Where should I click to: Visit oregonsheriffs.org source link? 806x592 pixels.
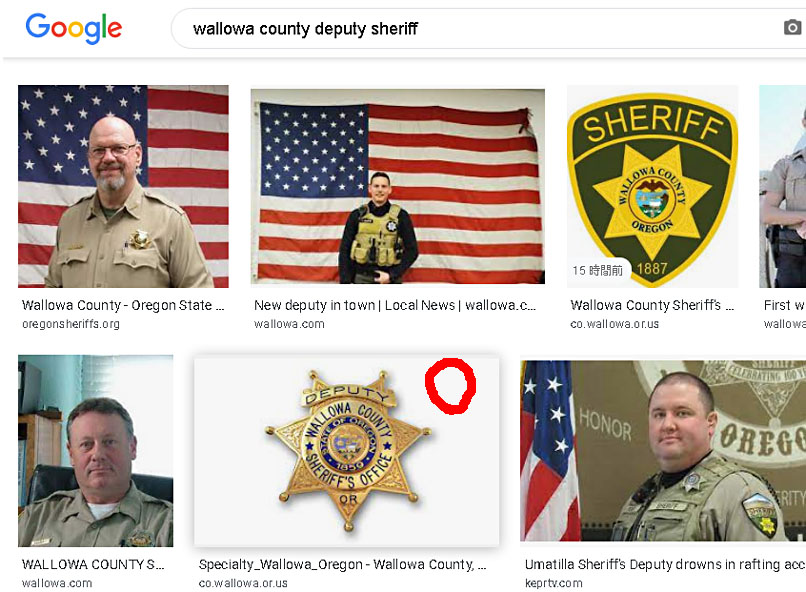(x=71, y=324)
